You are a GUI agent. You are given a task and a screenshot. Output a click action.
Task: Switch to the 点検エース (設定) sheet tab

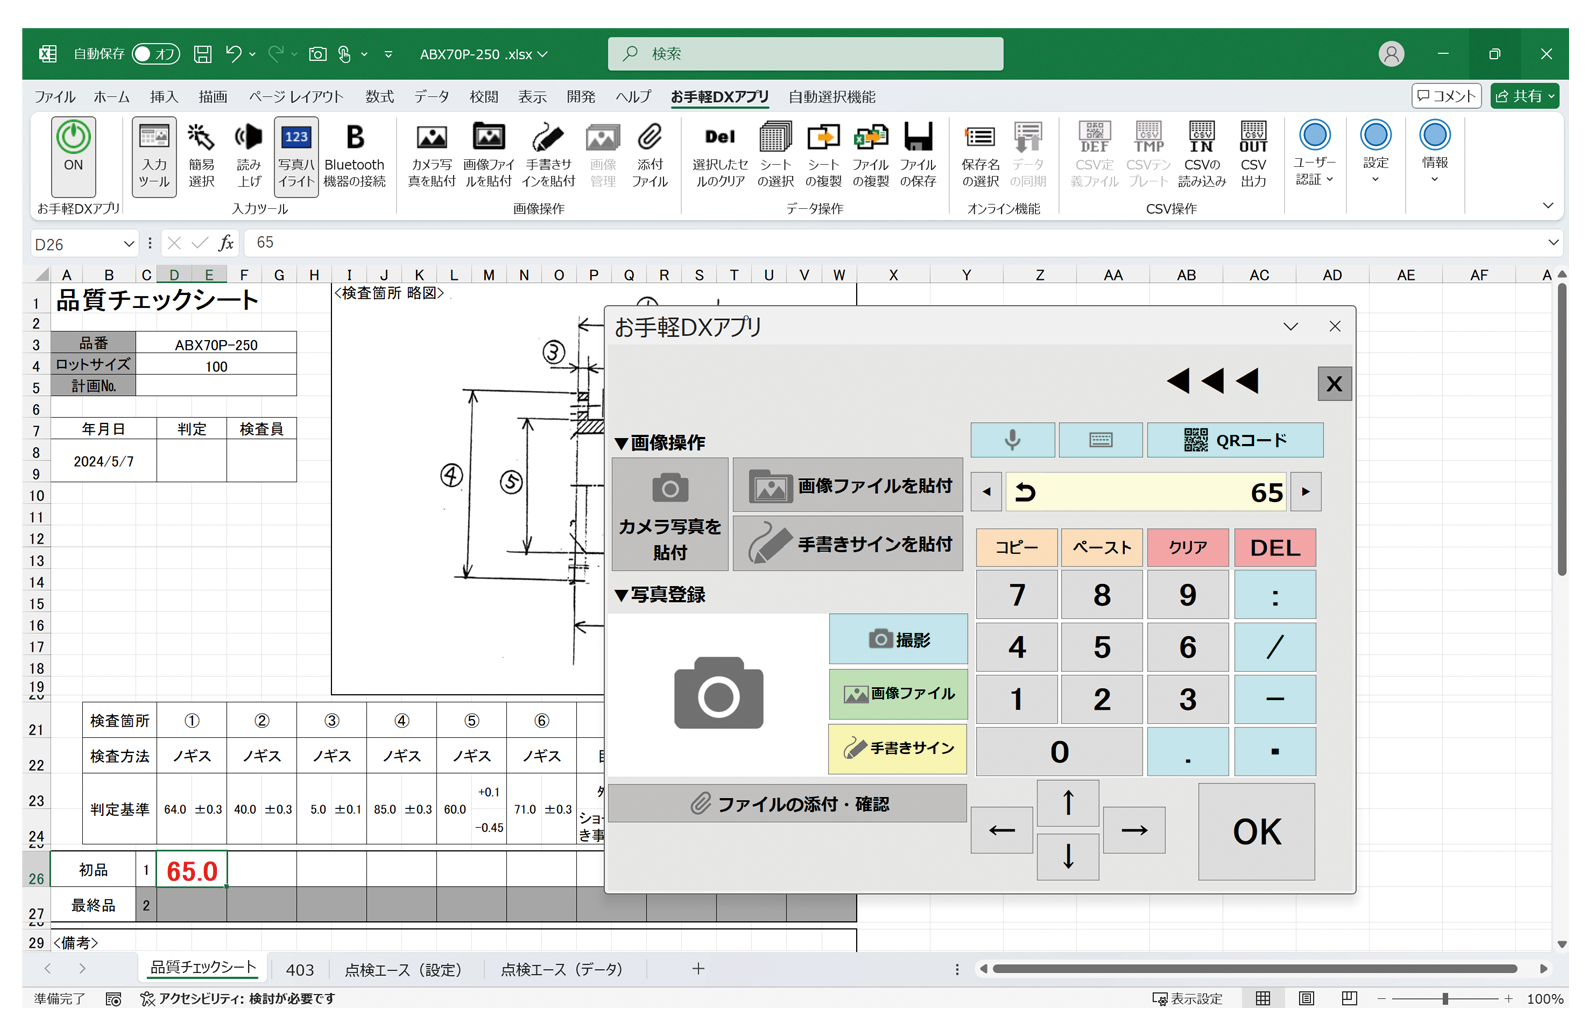(403, 969)
